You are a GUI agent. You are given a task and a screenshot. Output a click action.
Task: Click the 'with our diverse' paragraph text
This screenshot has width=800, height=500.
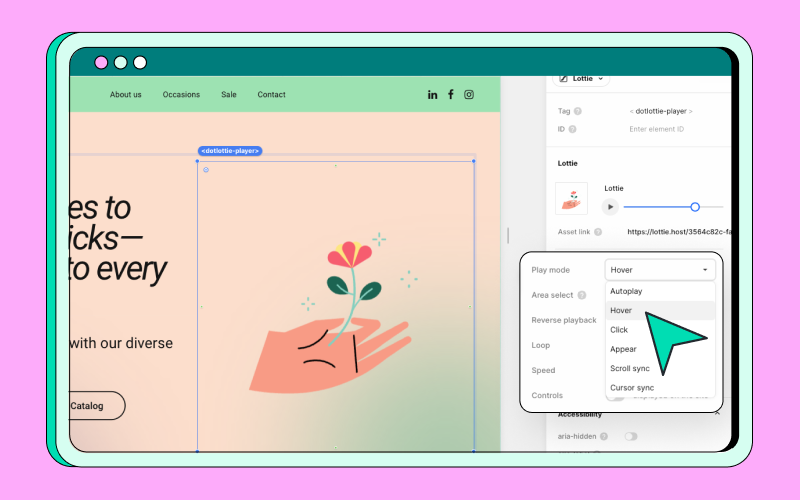(121, 343)
